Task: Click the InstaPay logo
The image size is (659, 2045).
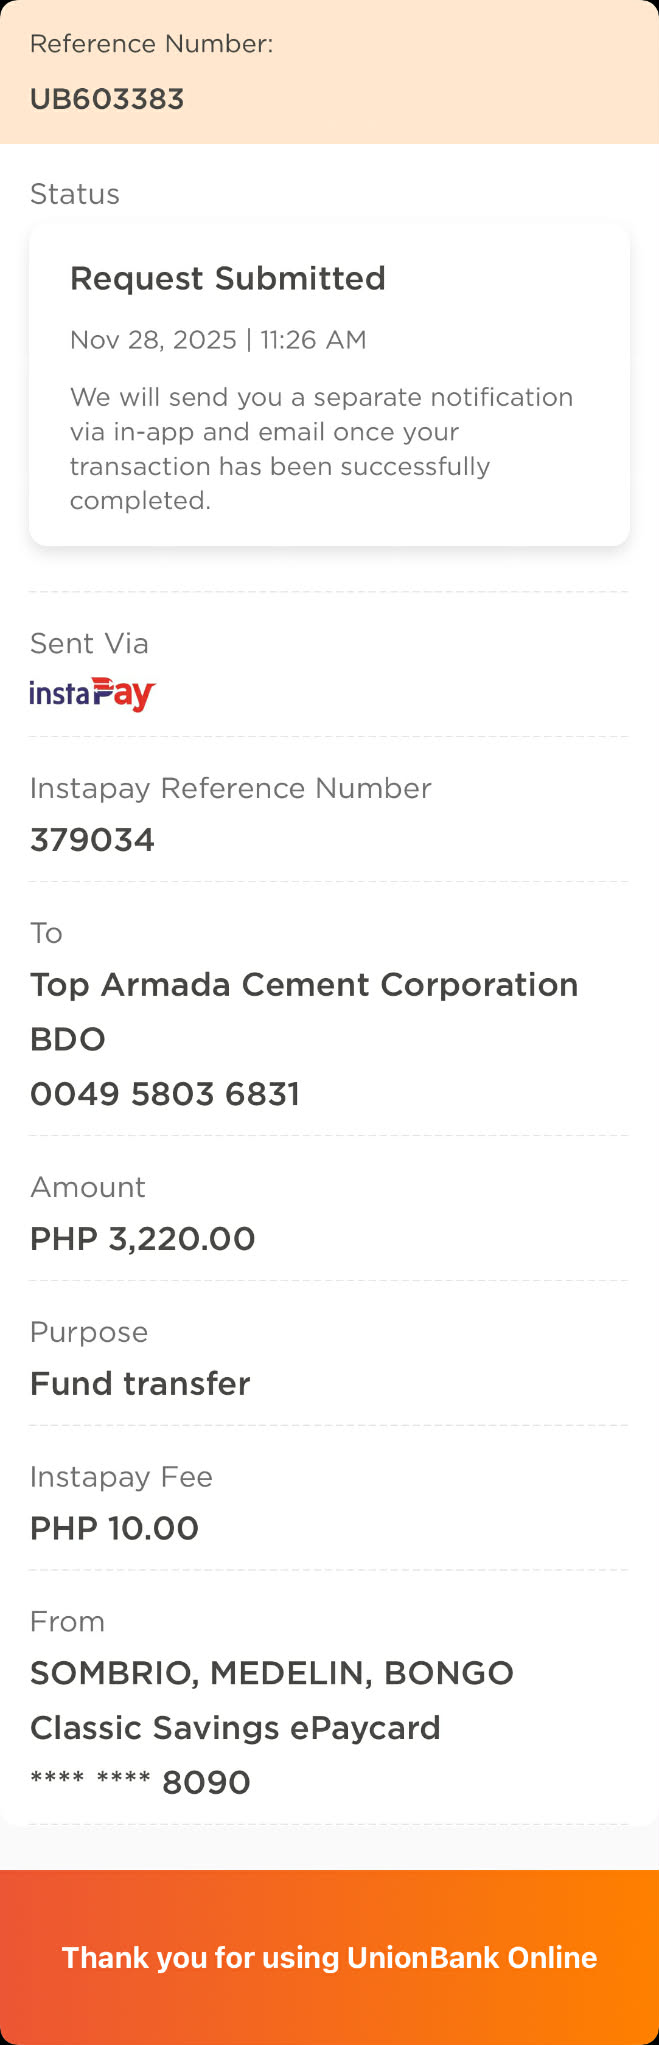Action: point(92,694)
